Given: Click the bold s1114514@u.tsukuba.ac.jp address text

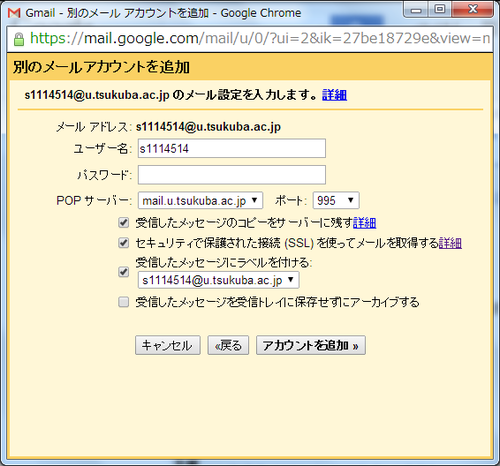Looking at the screenshot, I should [x=208, y=127].
